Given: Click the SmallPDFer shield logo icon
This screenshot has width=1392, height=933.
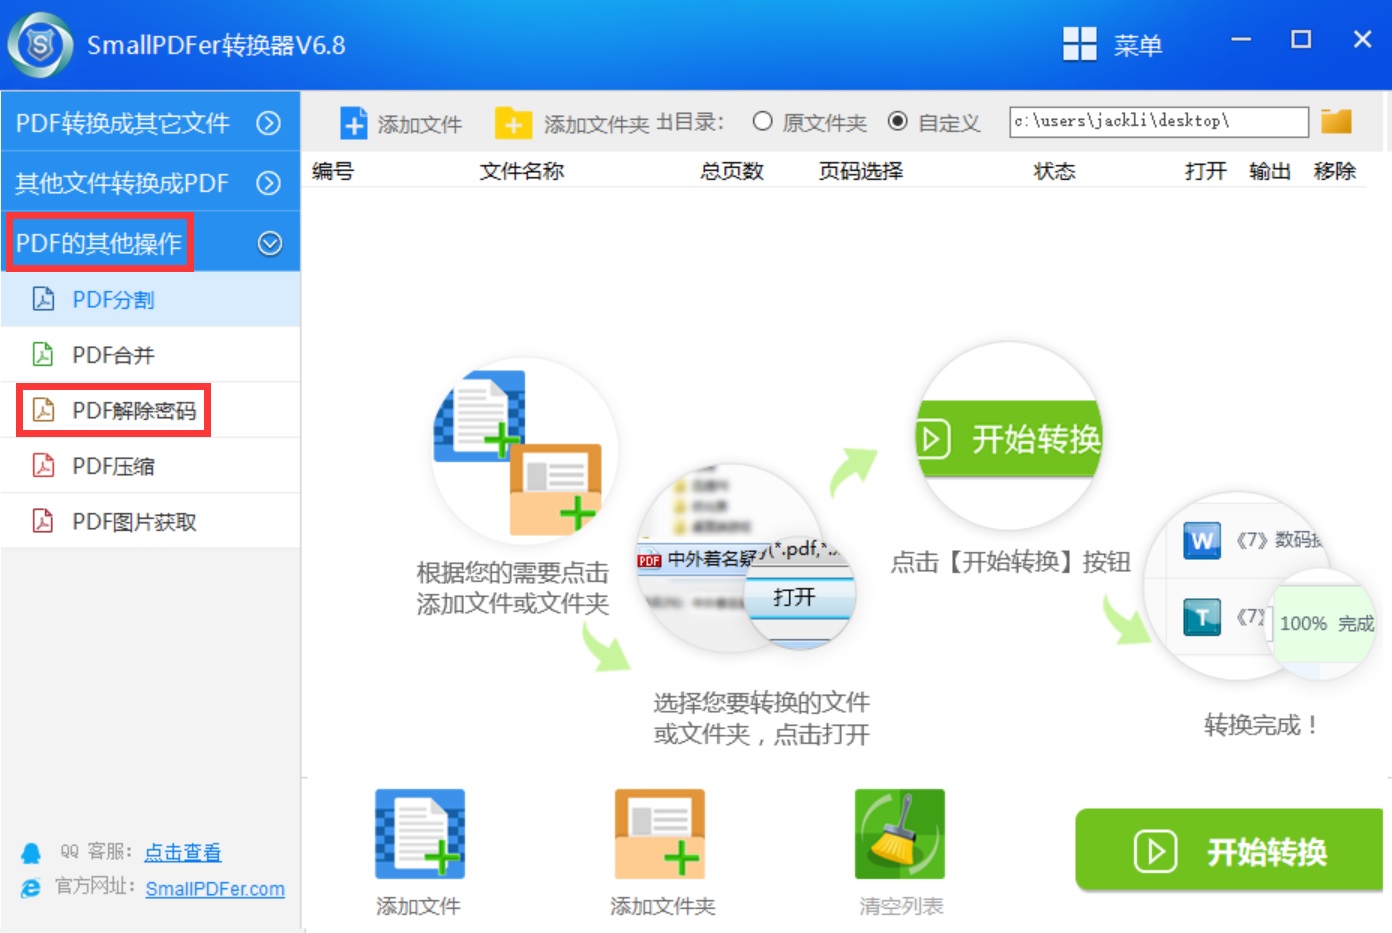Looking at the screenshot, I should (x=40, y=45).
